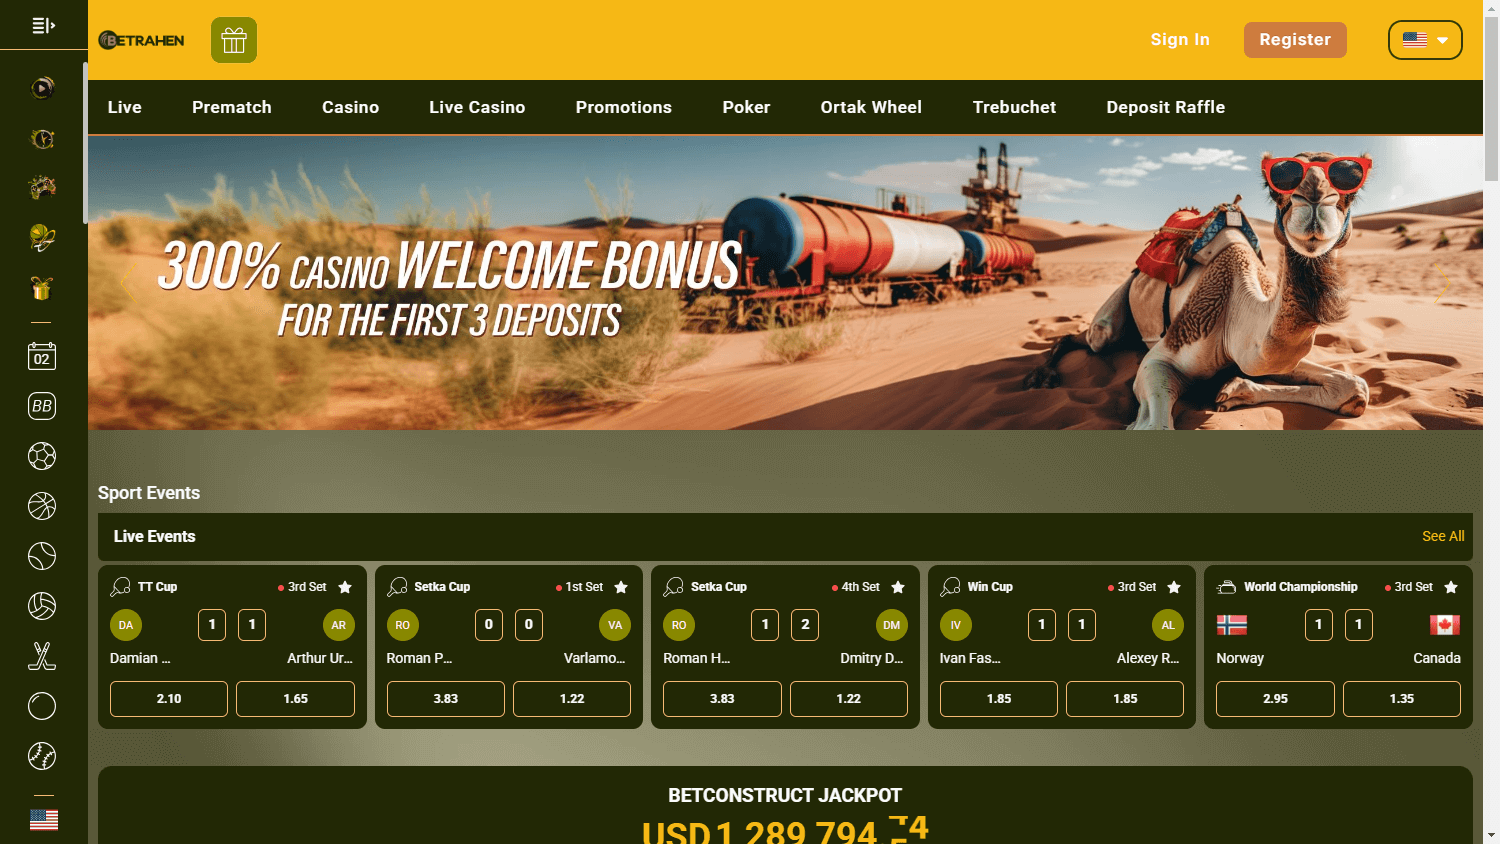
Task: Click the tennis sport icon in the sidebar
Action: (x=42, y=556)
